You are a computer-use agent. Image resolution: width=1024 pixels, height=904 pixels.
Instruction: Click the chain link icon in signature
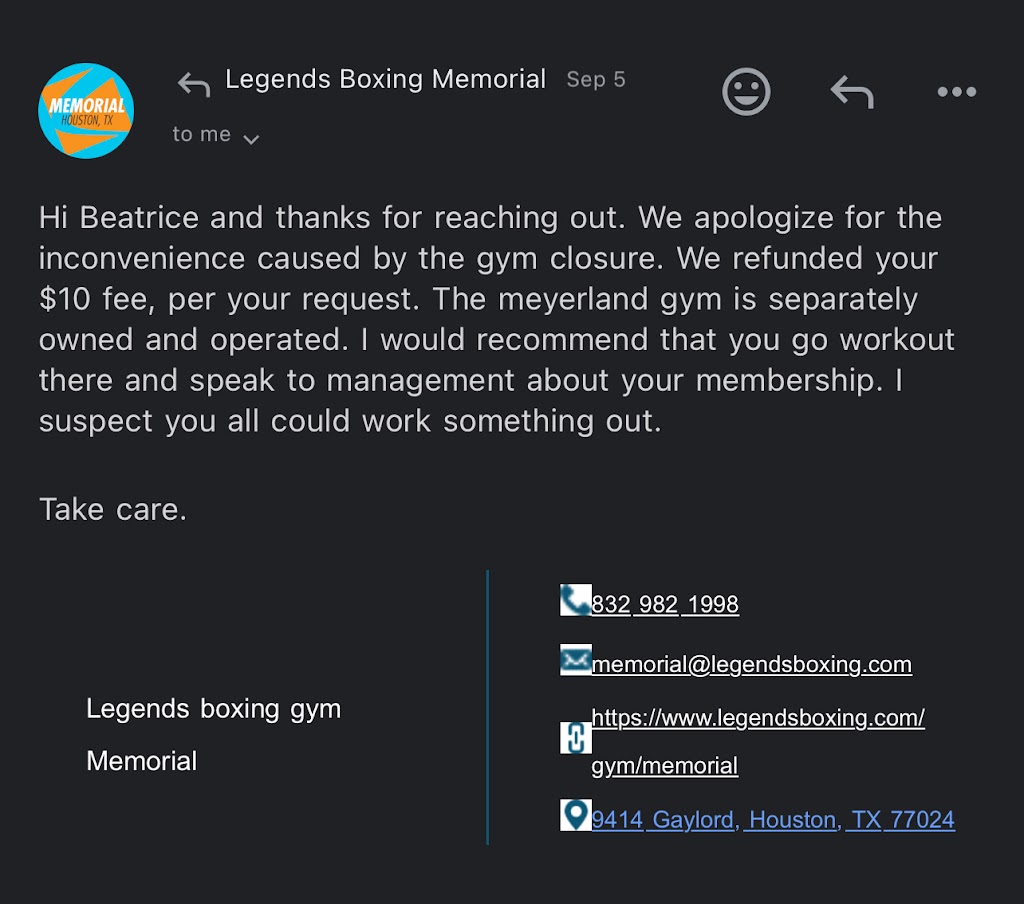tap(575, 738)
